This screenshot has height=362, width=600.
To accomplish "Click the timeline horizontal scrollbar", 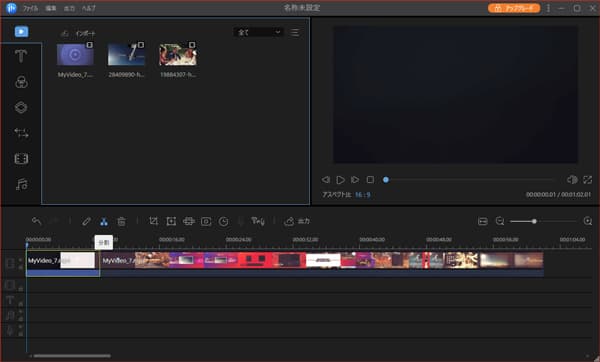I will click(x=72, y=356).
